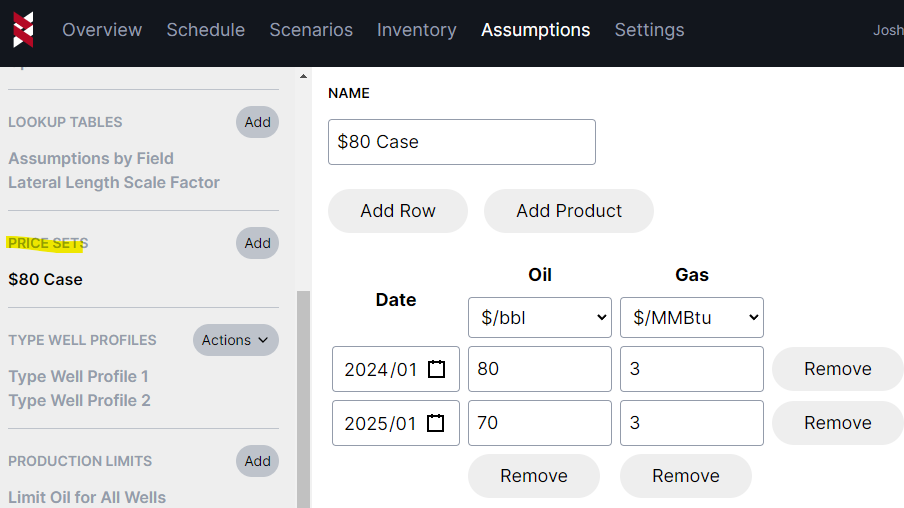Expand the Gas unit $/MMBtu dropdown
Screen dimensions: 904x508
pos(692,317)
